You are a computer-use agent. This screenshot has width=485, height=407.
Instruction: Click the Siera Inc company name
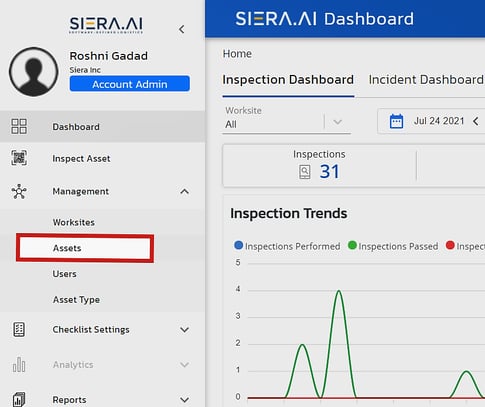coord(85,70)
